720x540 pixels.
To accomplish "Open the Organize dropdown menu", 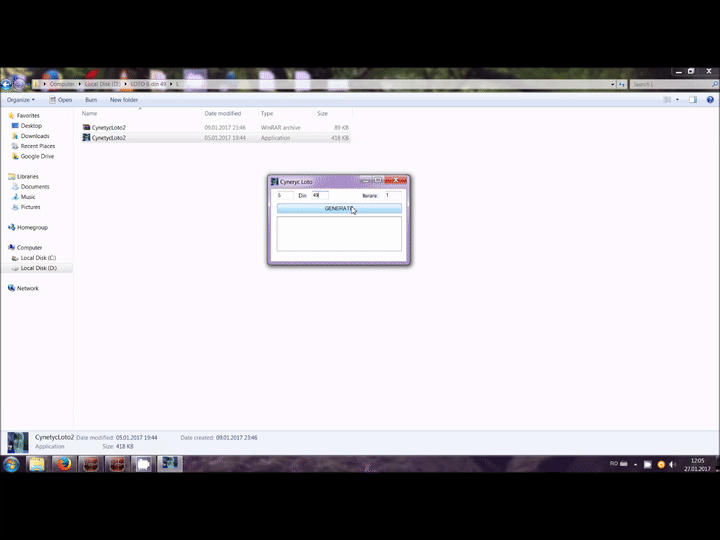I will (x=20, y=100).
